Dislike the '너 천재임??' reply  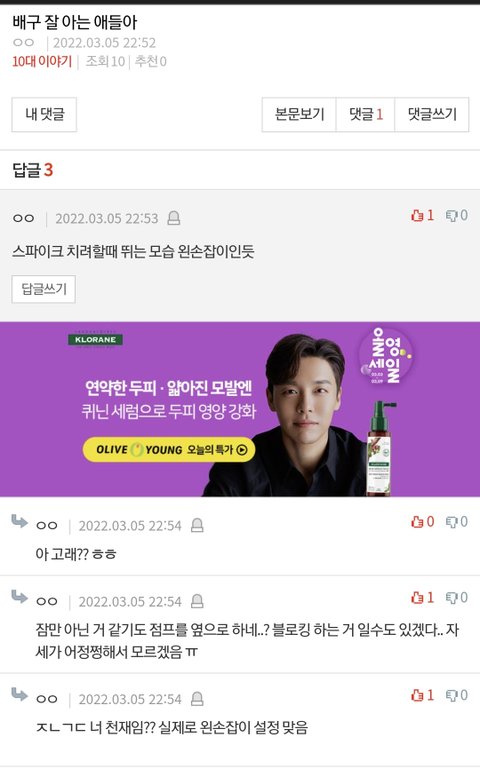456,695
